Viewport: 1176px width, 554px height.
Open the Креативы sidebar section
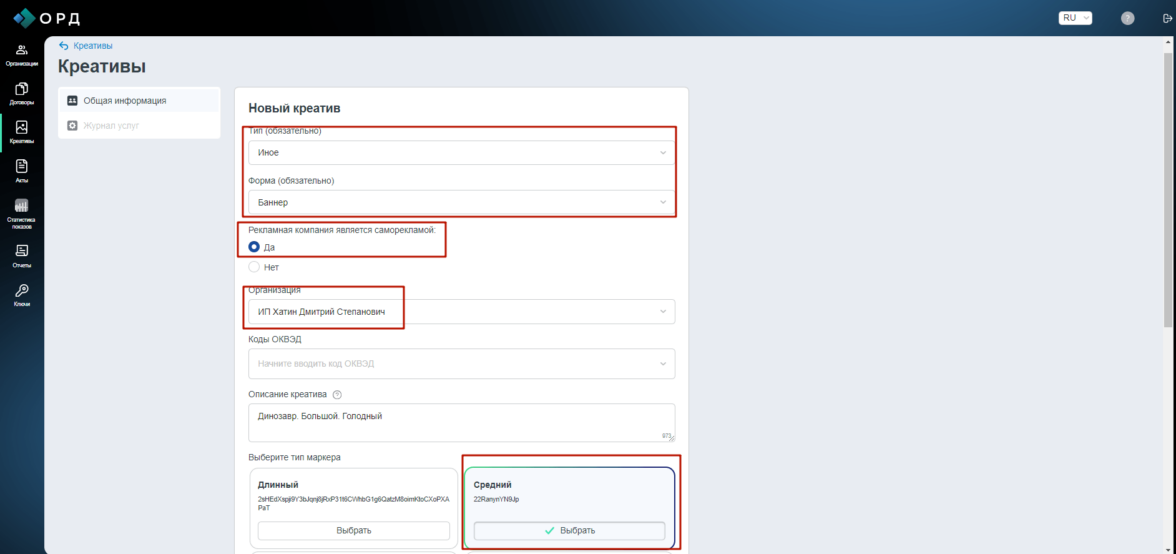click(x=22, y=133)
